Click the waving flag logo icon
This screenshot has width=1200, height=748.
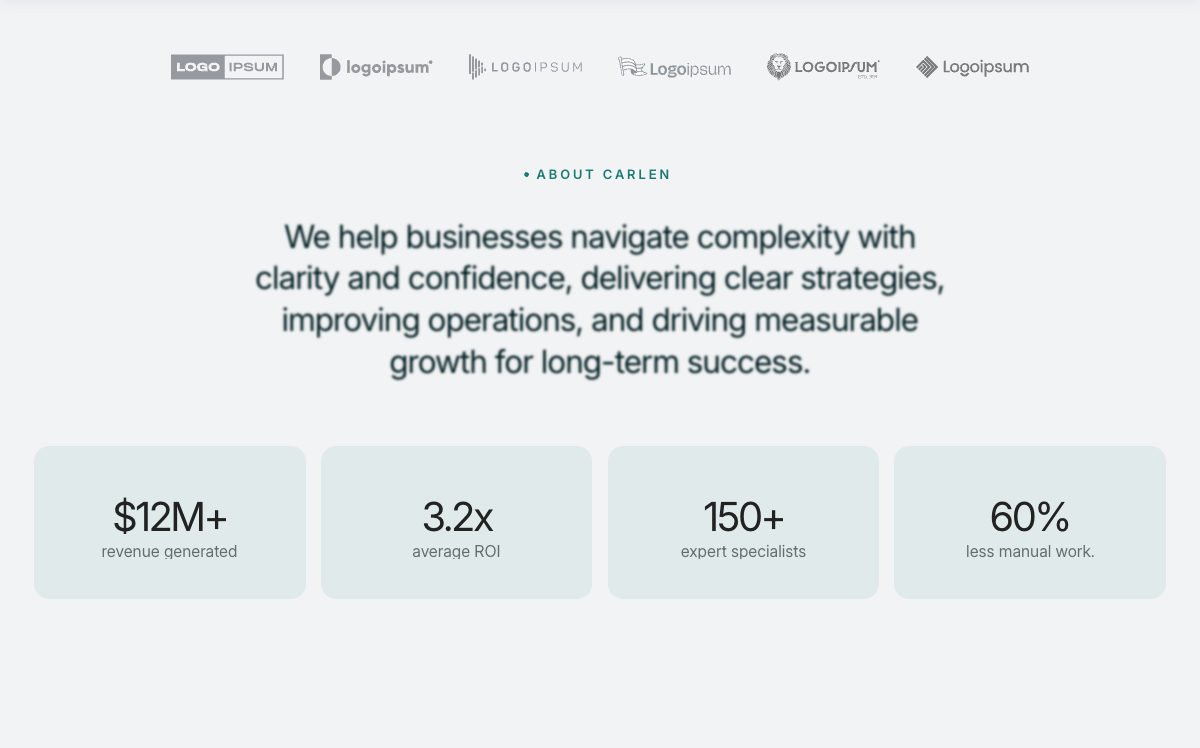point(631,67)
